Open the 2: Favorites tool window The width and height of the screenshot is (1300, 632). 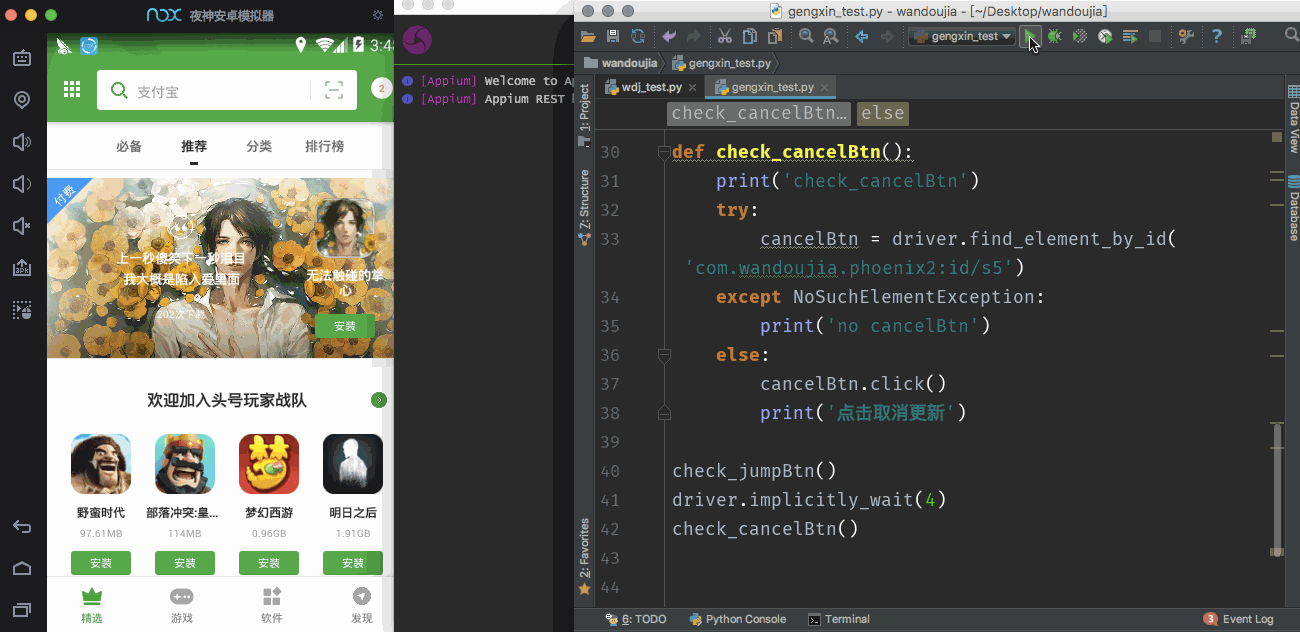585,556
